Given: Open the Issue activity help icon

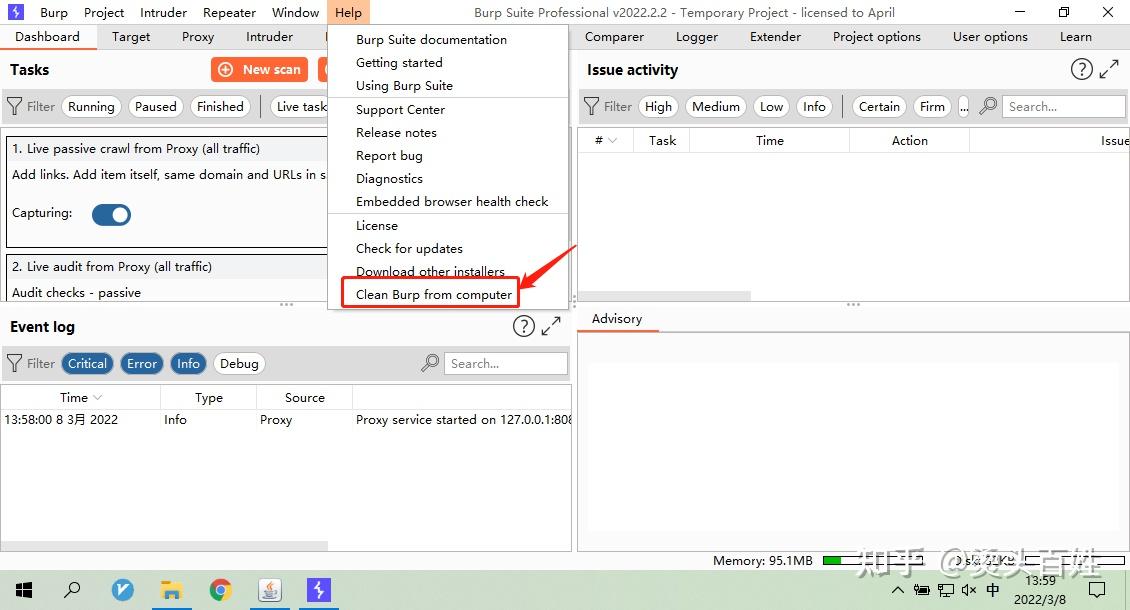Looking at the screenshot, I should [1081, 69].
